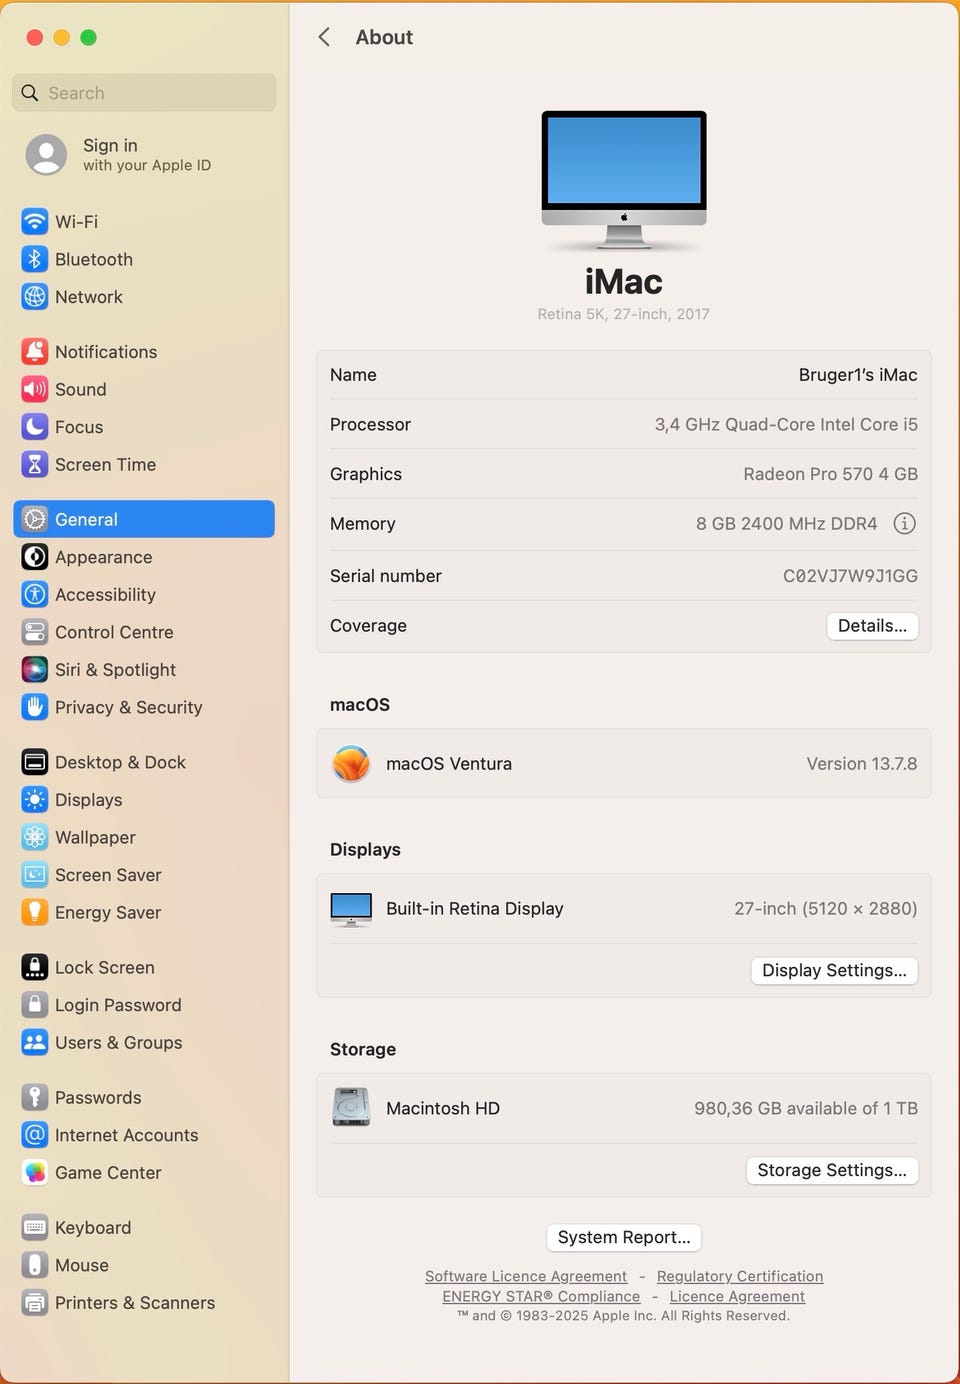Screen dimensions: 960x1384
Task: Click Radeon Pro 570 4 GB text
Action: point(830,474)
